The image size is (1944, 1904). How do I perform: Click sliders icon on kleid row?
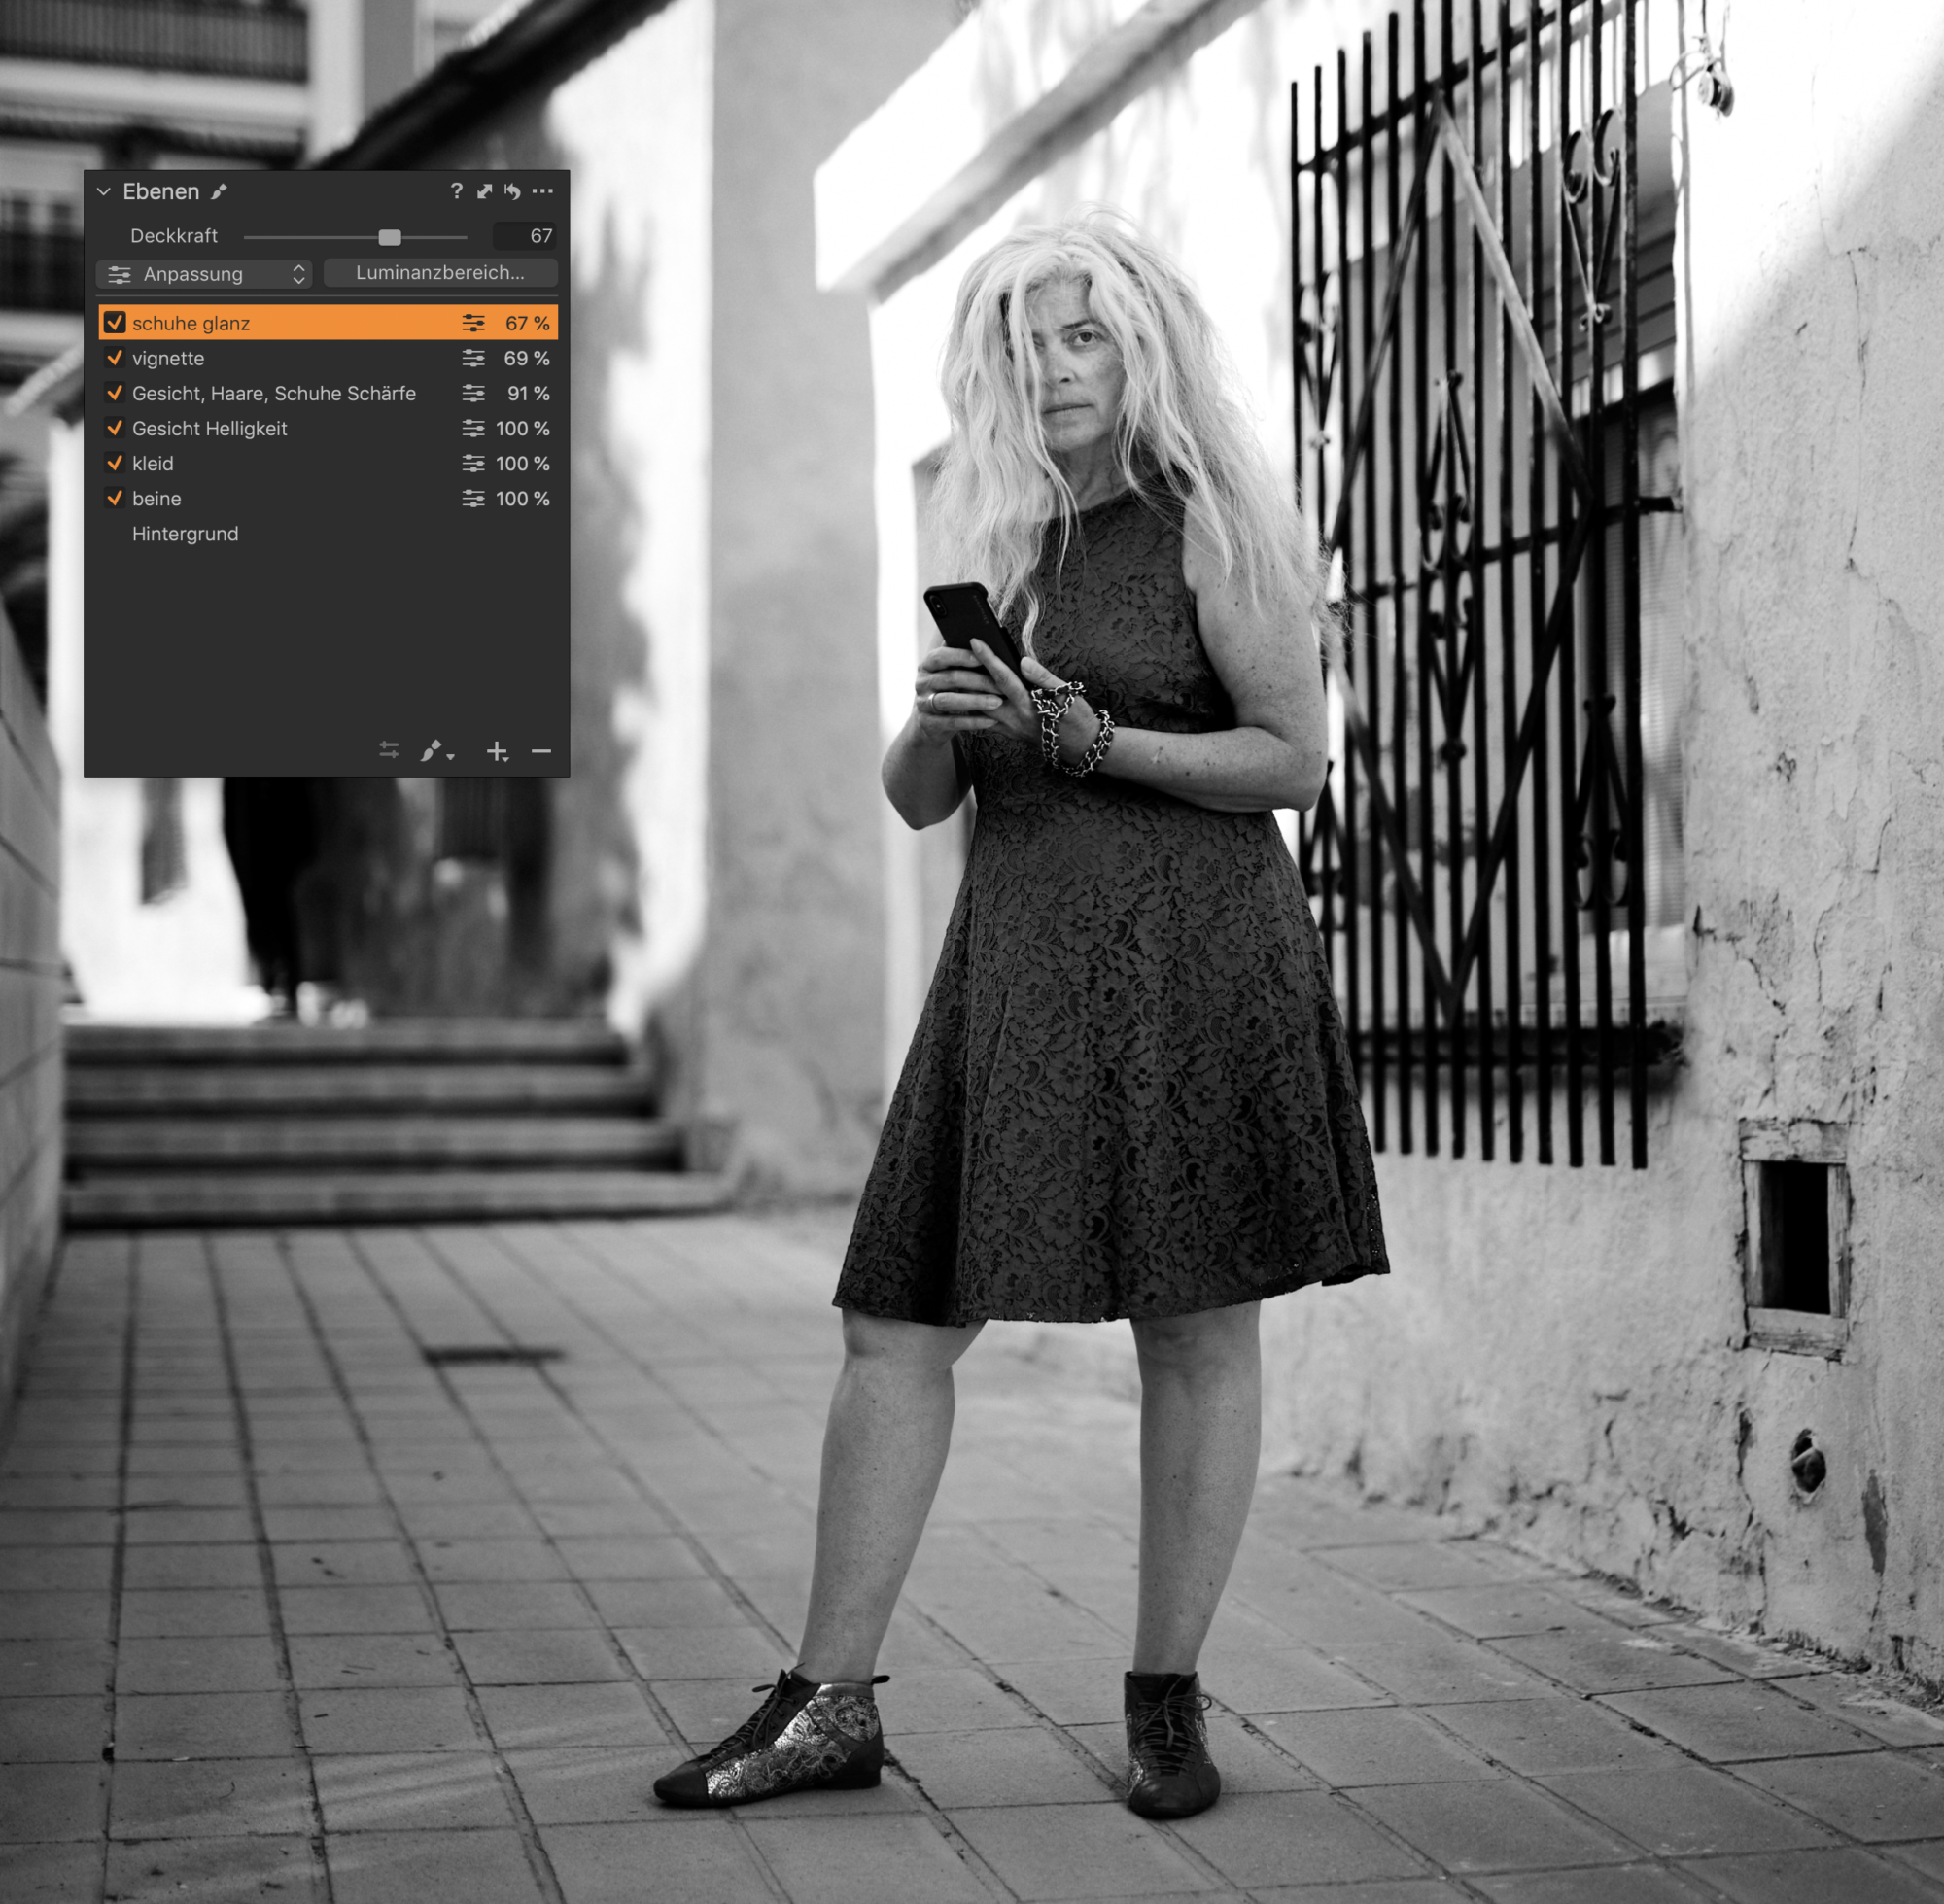point(473,463)
